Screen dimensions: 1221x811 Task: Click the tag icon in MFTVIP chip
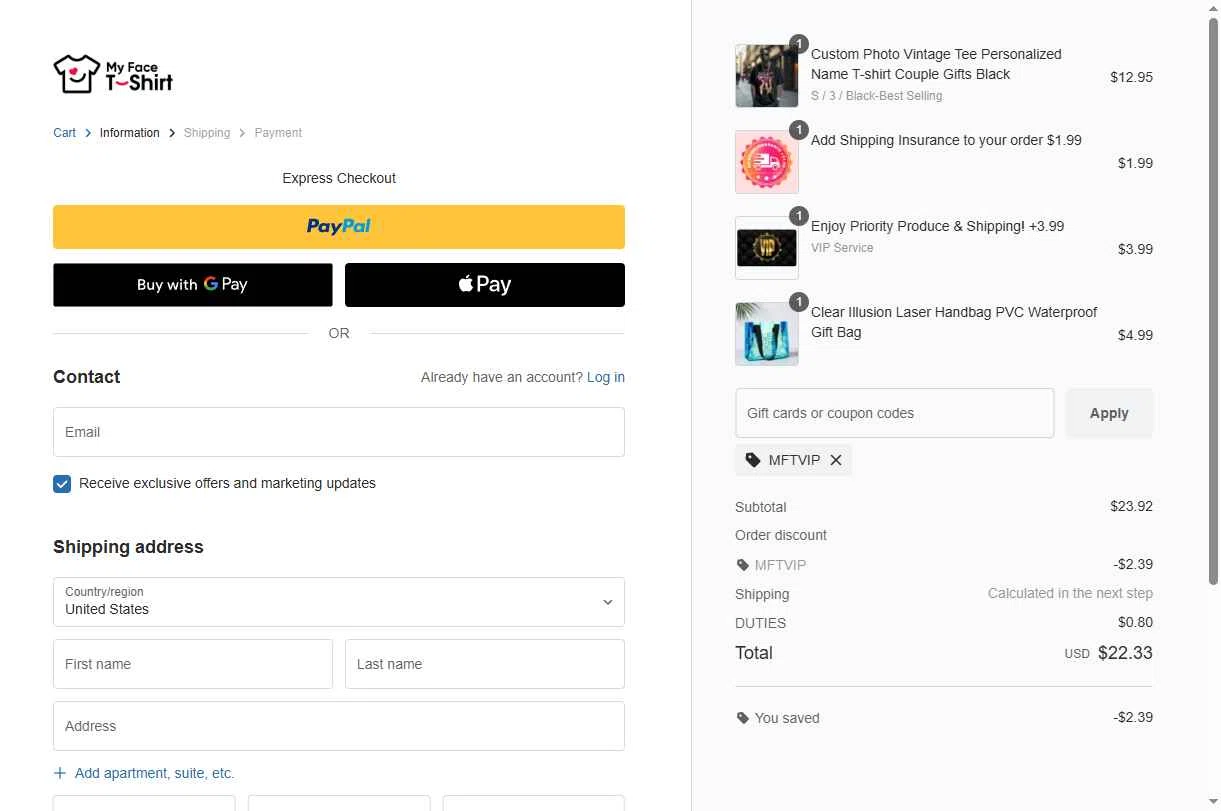coord(753,460)
